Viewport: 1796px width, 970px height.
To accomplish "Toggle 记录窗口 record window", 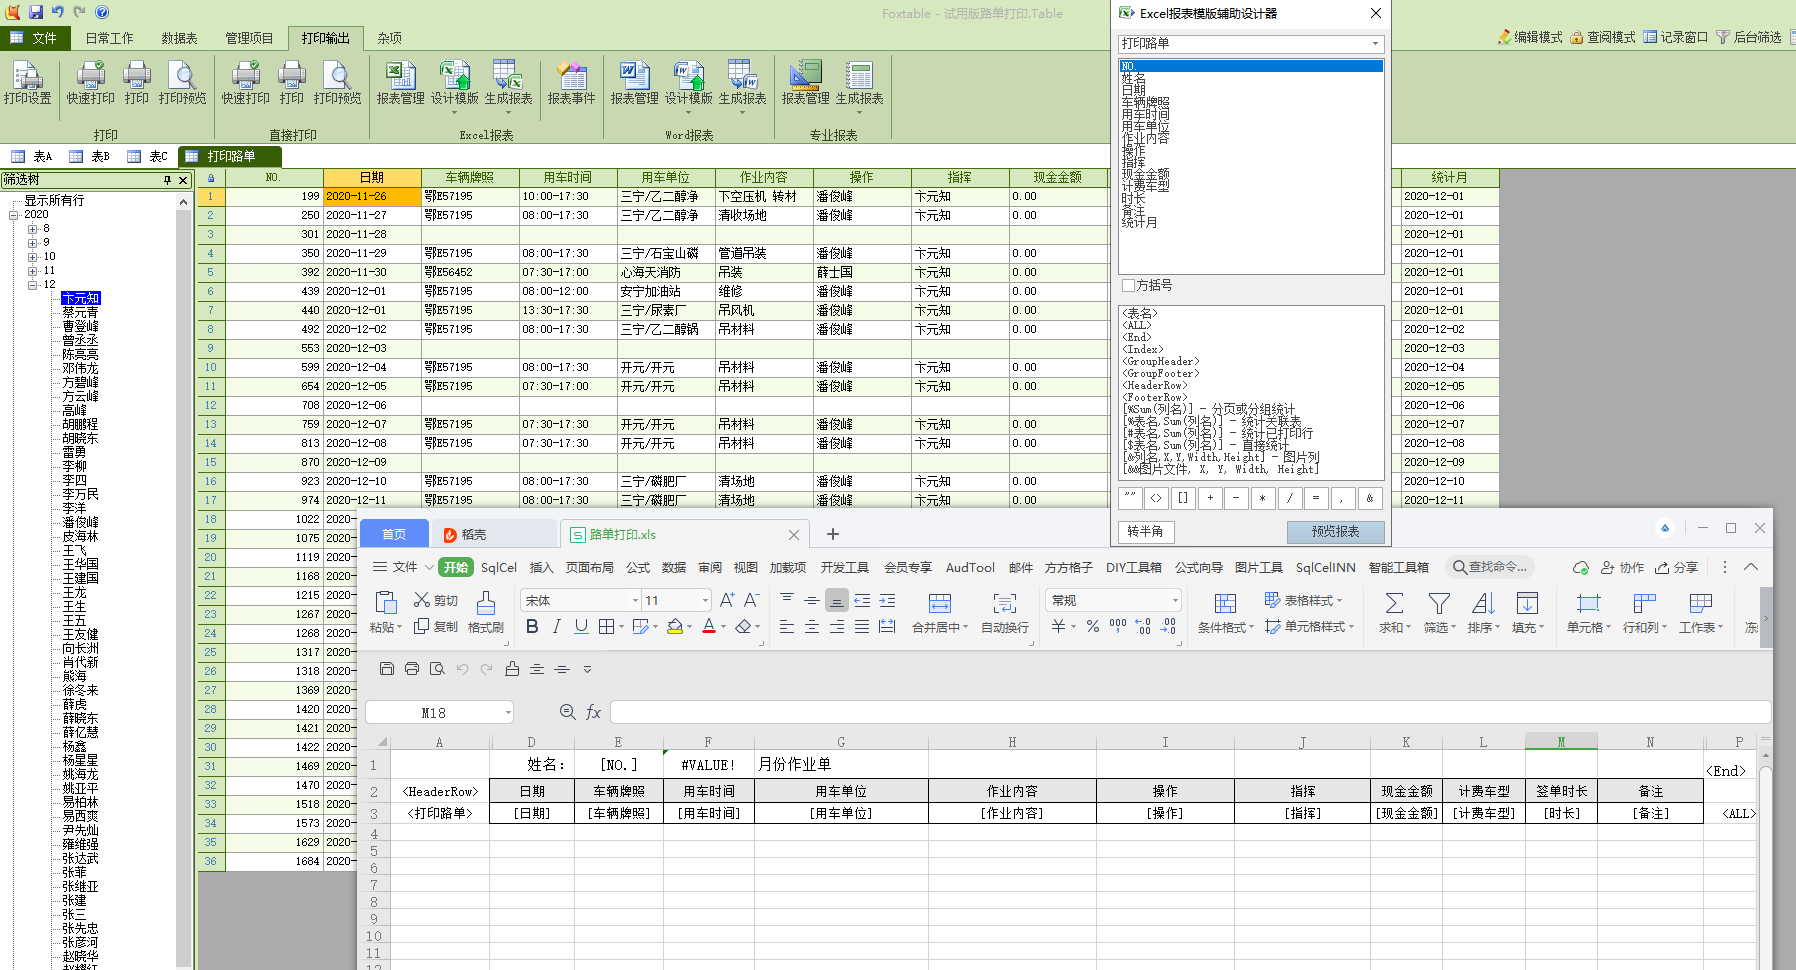I will tap(1675, 37).
